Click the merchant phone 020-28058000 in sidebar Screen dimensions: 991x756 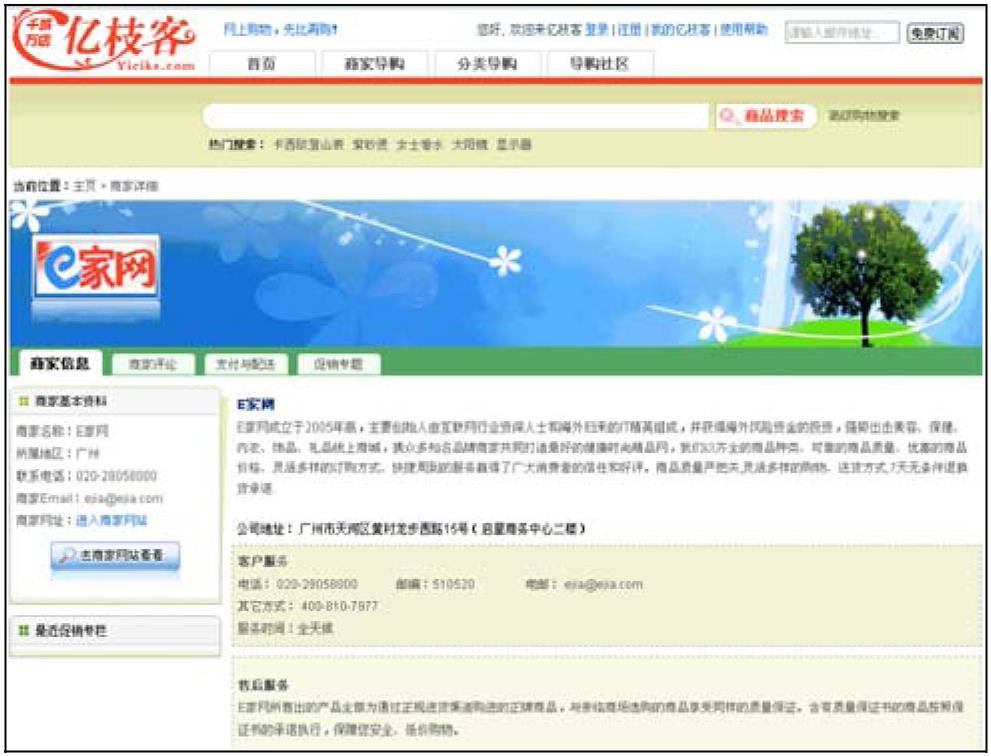click(116, 476)
